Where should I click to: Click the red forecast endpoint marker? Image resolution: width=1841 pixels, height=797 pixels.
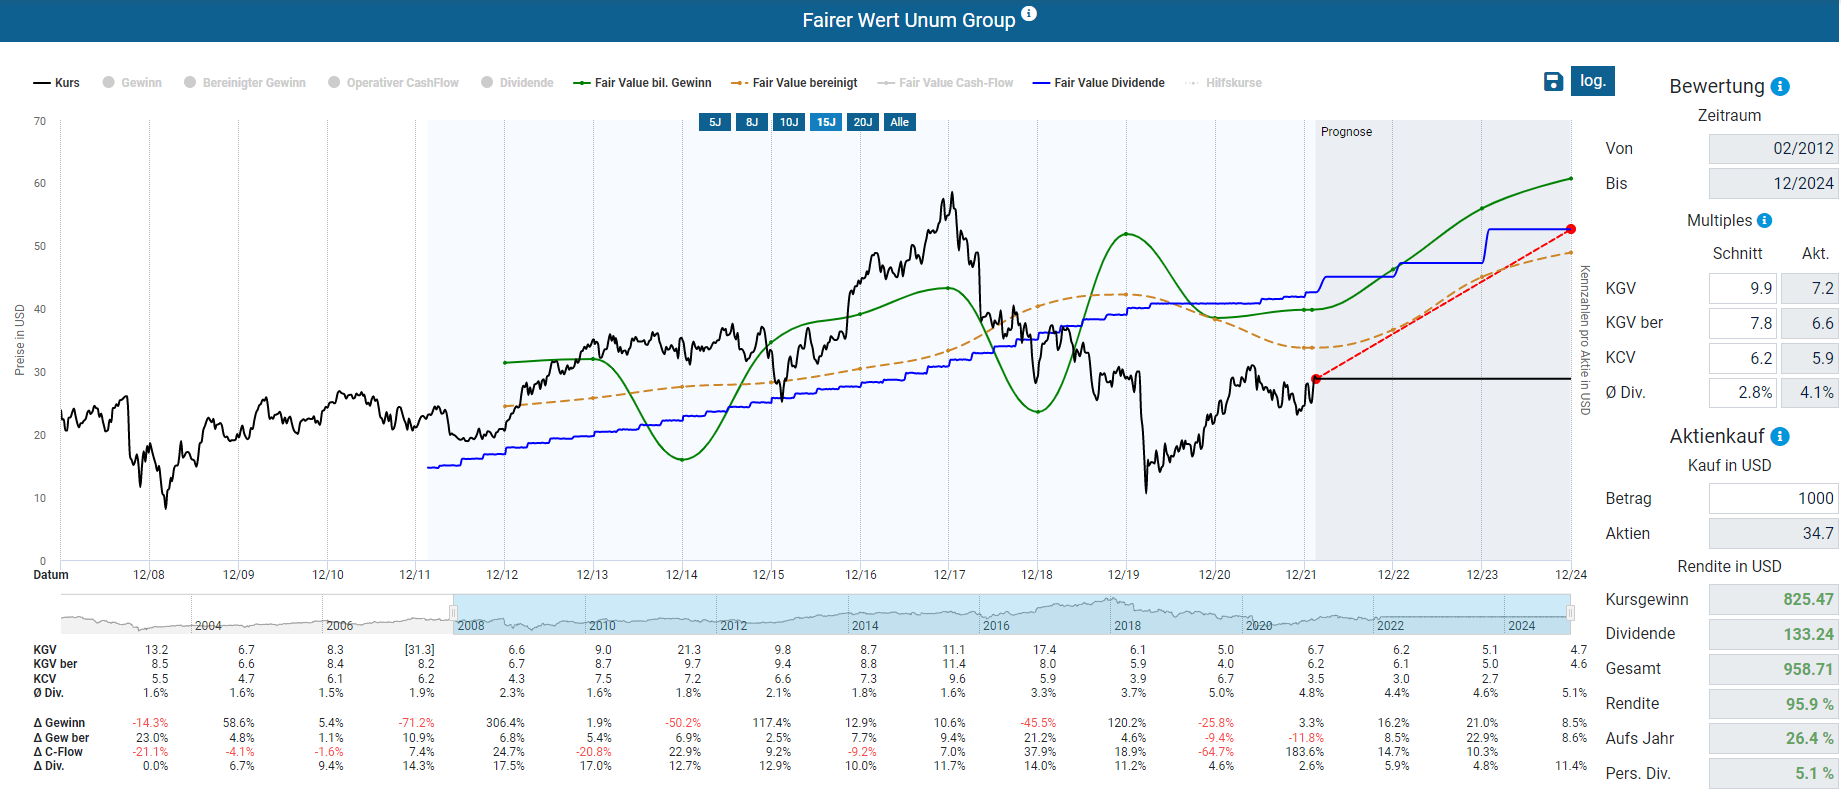tap(1571, 229)
